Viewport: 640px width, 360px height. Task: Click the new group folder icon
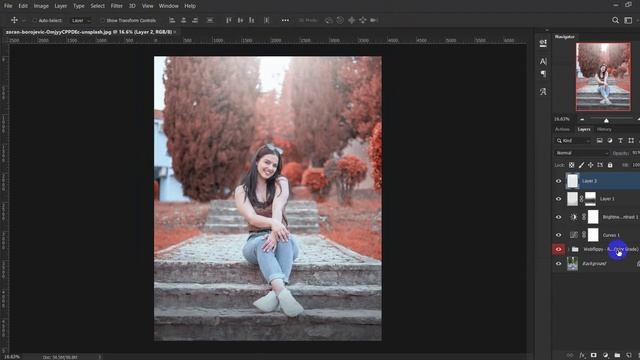617,355
